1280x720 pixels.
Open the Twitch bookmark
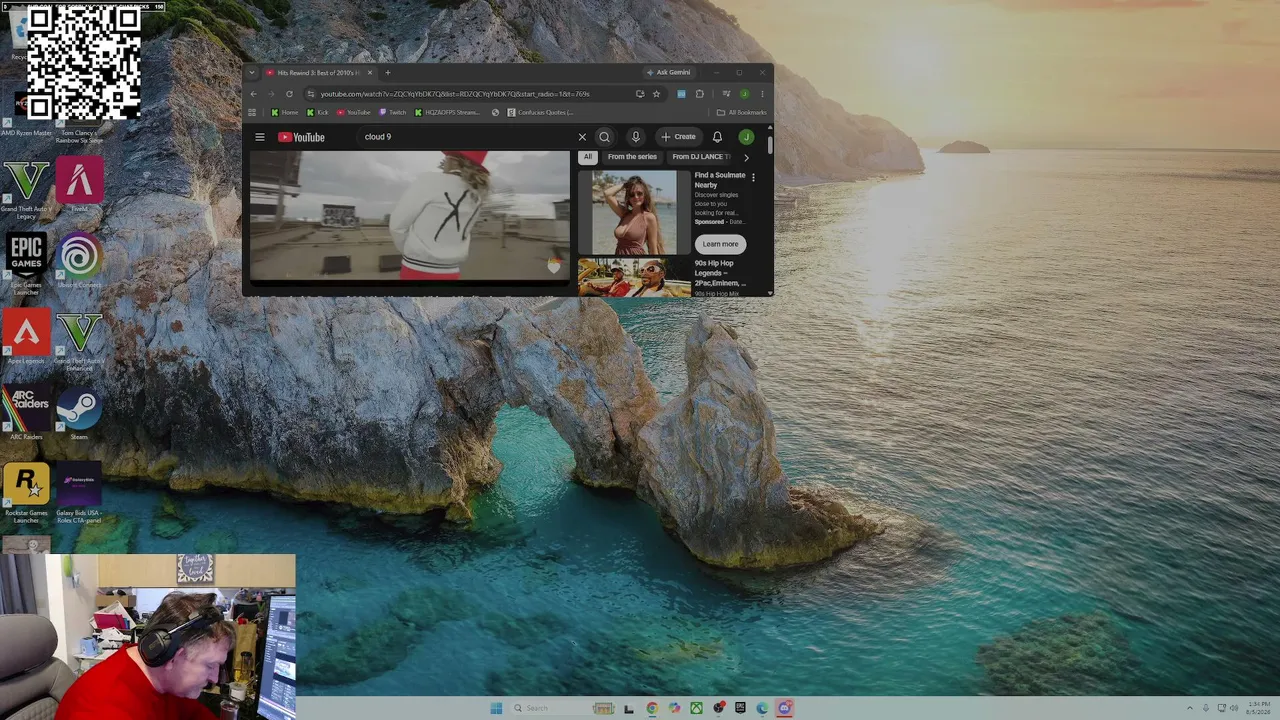392,113
